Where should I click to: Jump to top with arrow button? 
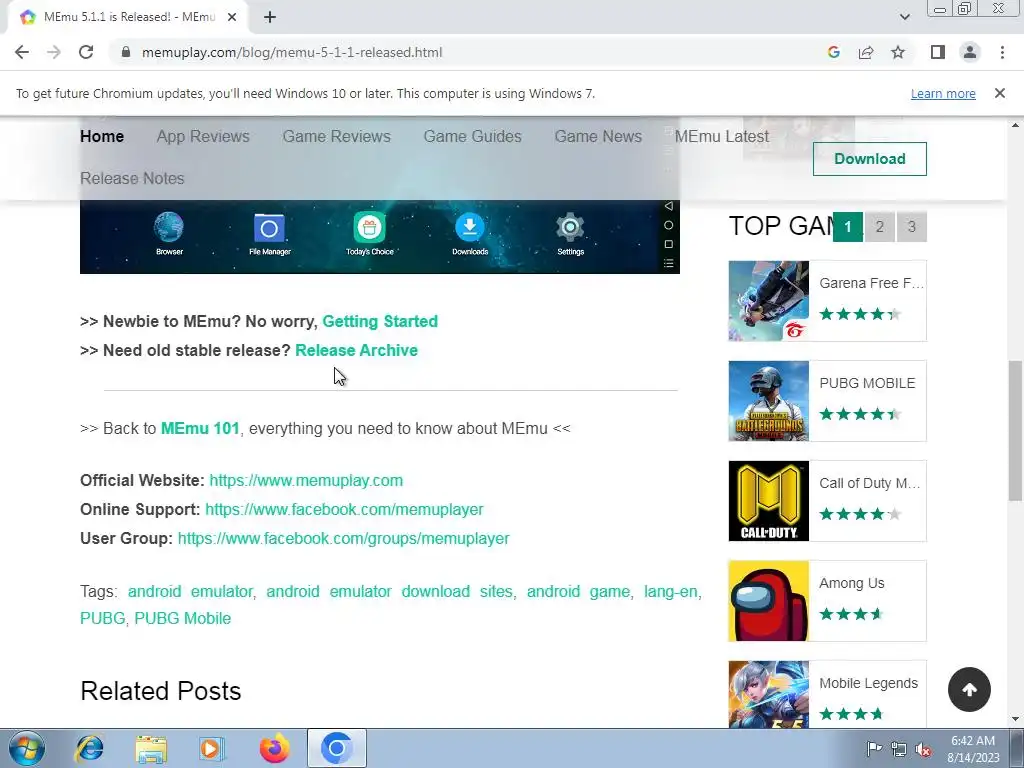pos(969,689)
